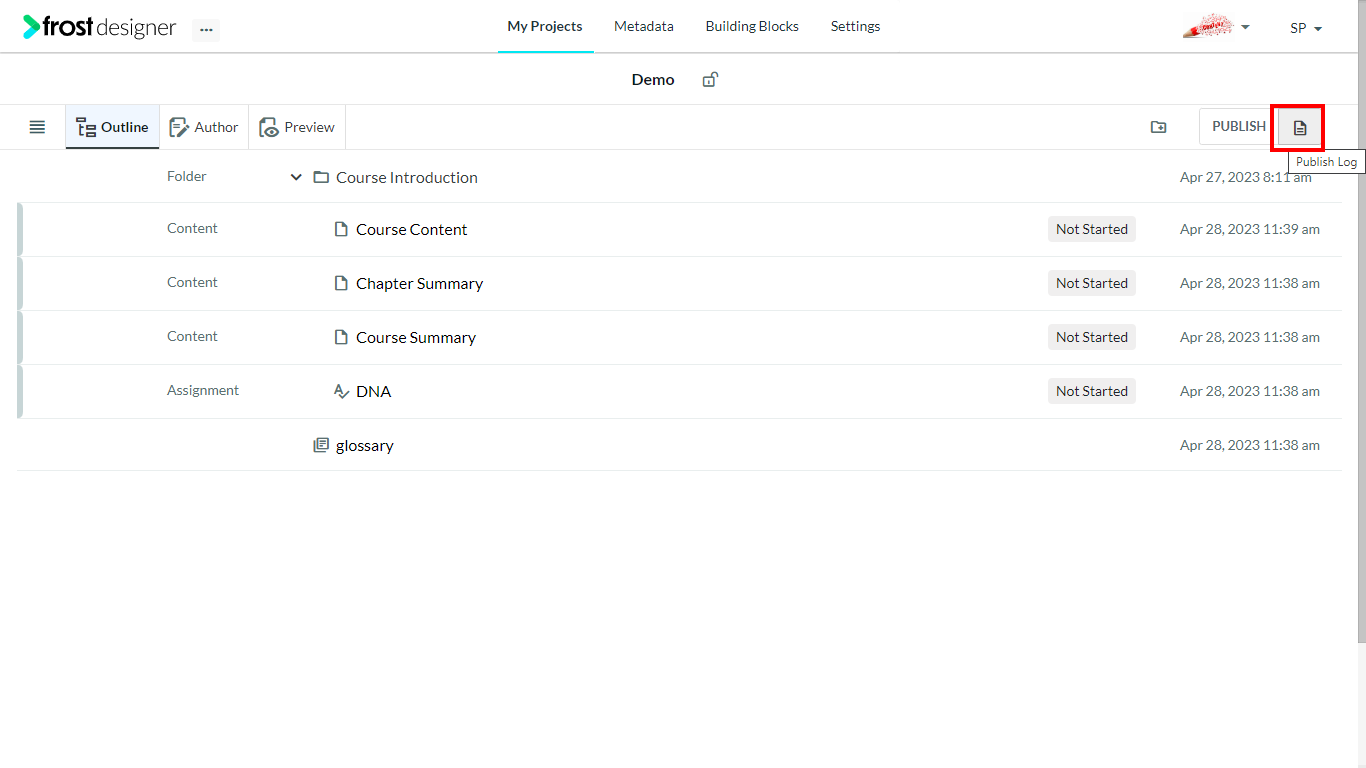
Task: Select the Chapter Summary item
Action: click(x=420, y=283)
